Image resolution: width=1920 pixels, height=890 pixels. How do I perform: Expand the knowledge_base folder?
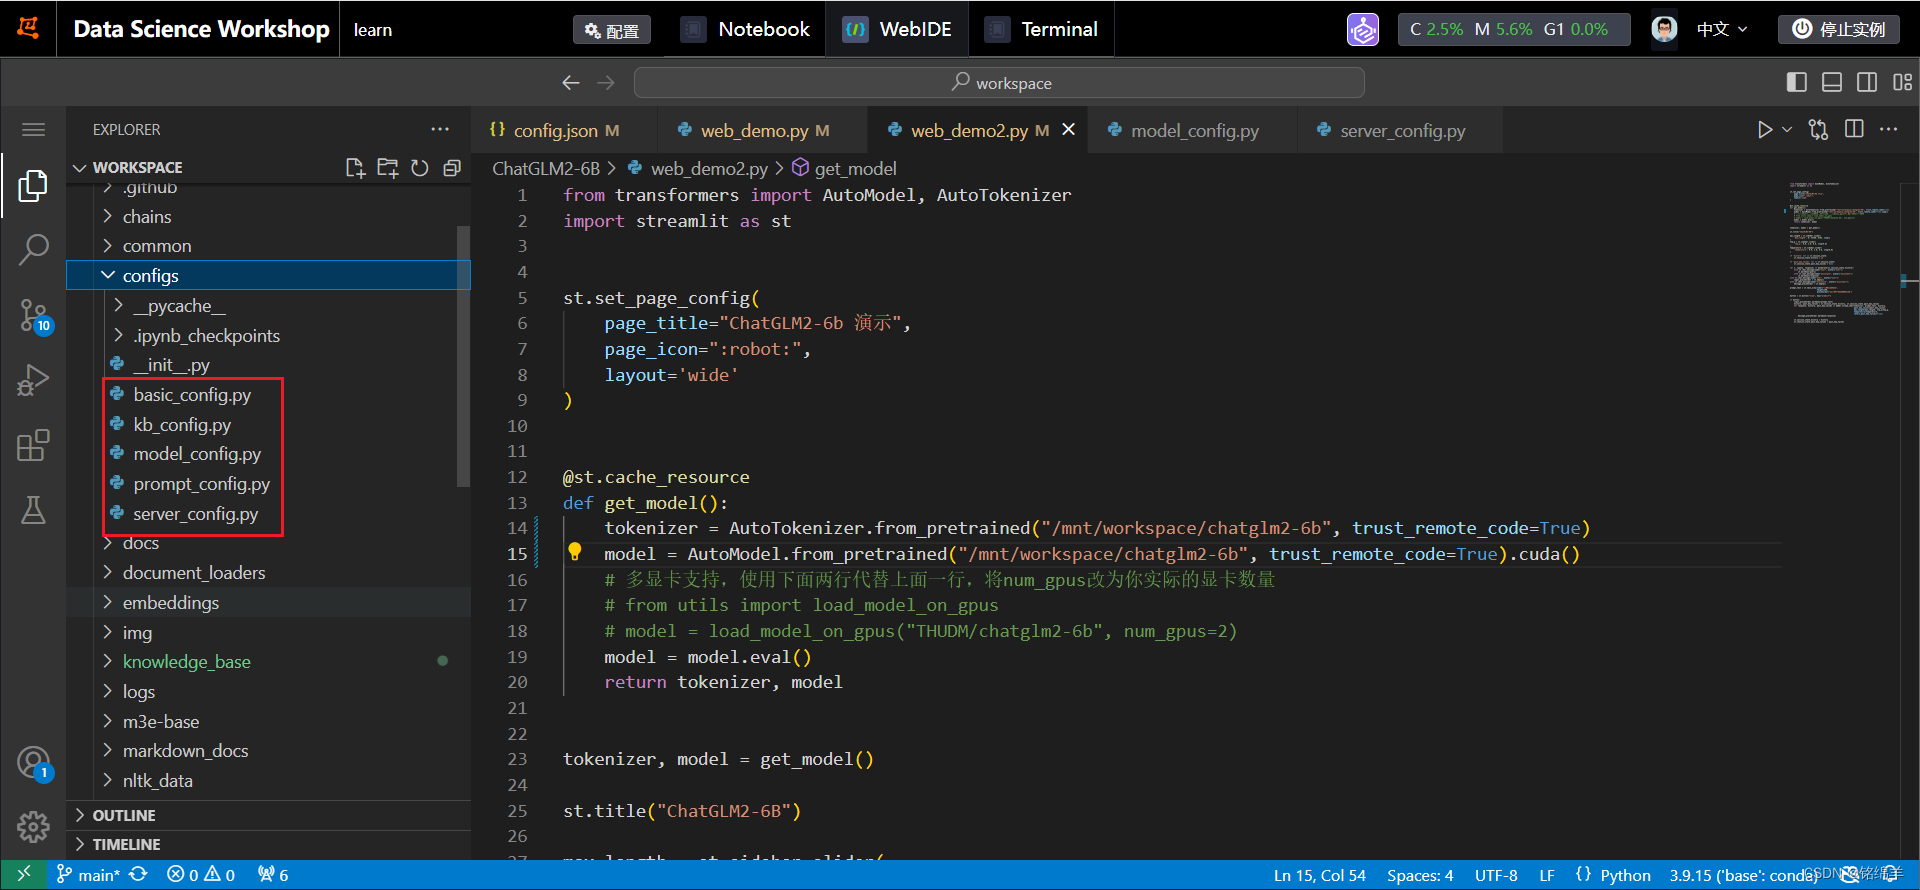(x=268, y=662)
